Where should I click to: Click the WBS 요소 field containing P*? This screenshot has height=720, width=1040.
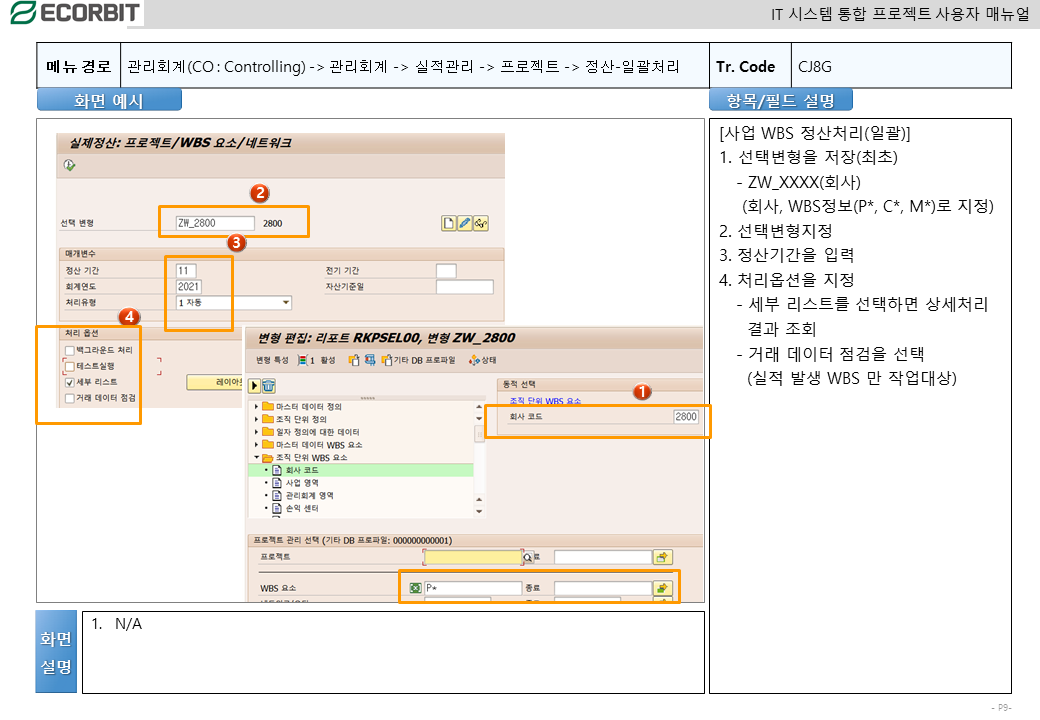pos(473,588)
